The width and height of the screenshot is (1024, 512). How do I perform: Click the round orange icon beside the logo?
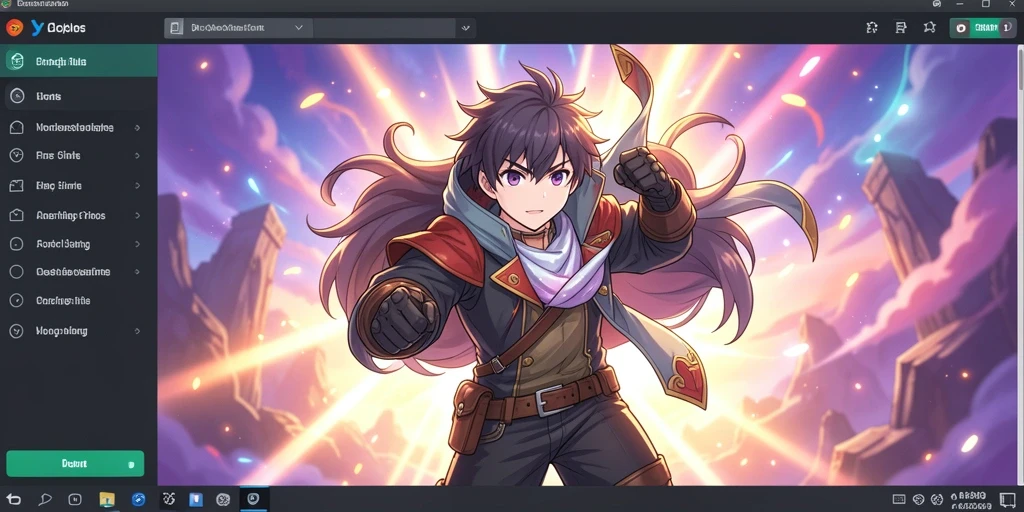coord(14,27)
